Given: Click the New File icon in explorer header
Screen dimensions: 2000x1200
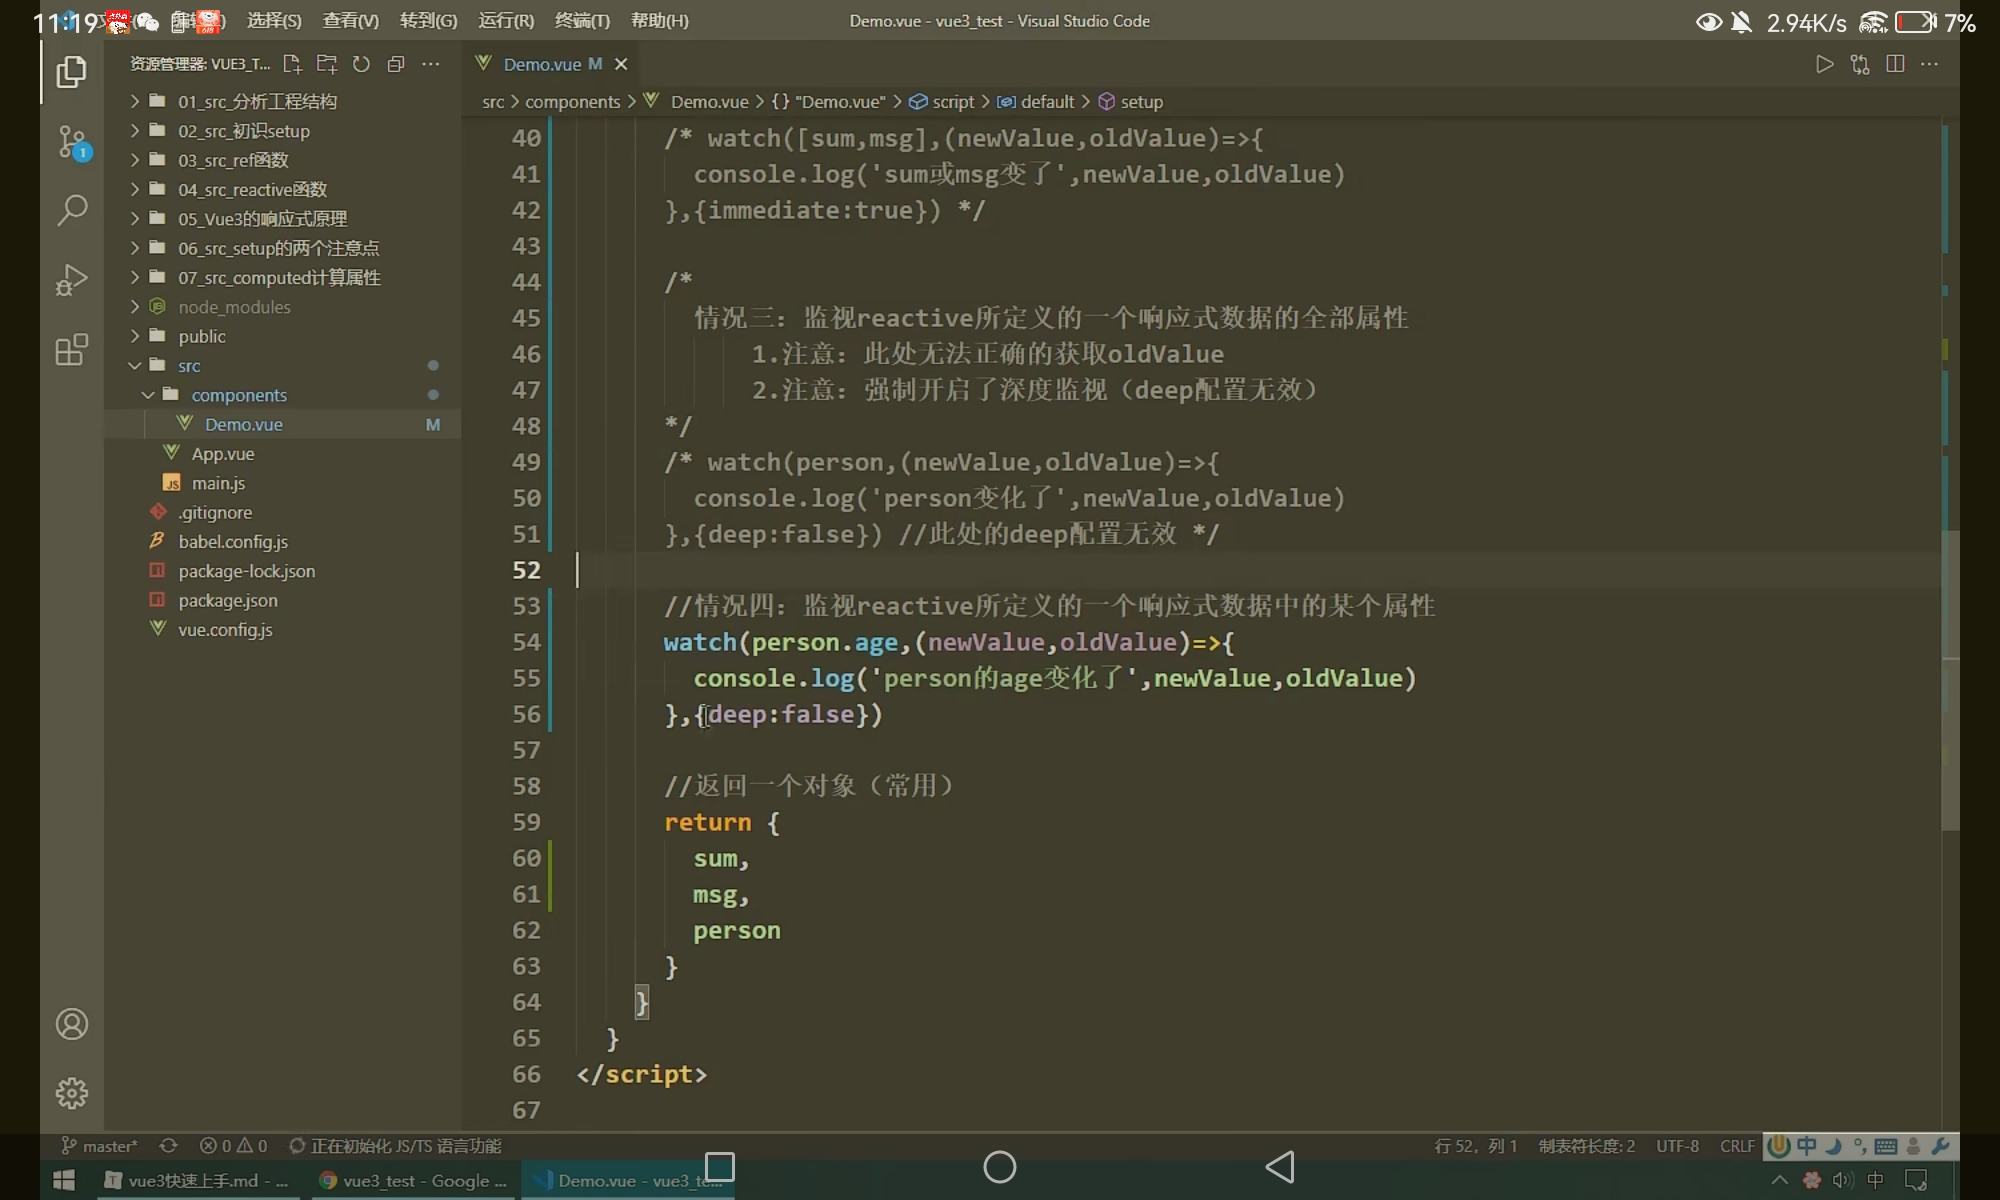Looking at the screenshot, I should [292, 64].
